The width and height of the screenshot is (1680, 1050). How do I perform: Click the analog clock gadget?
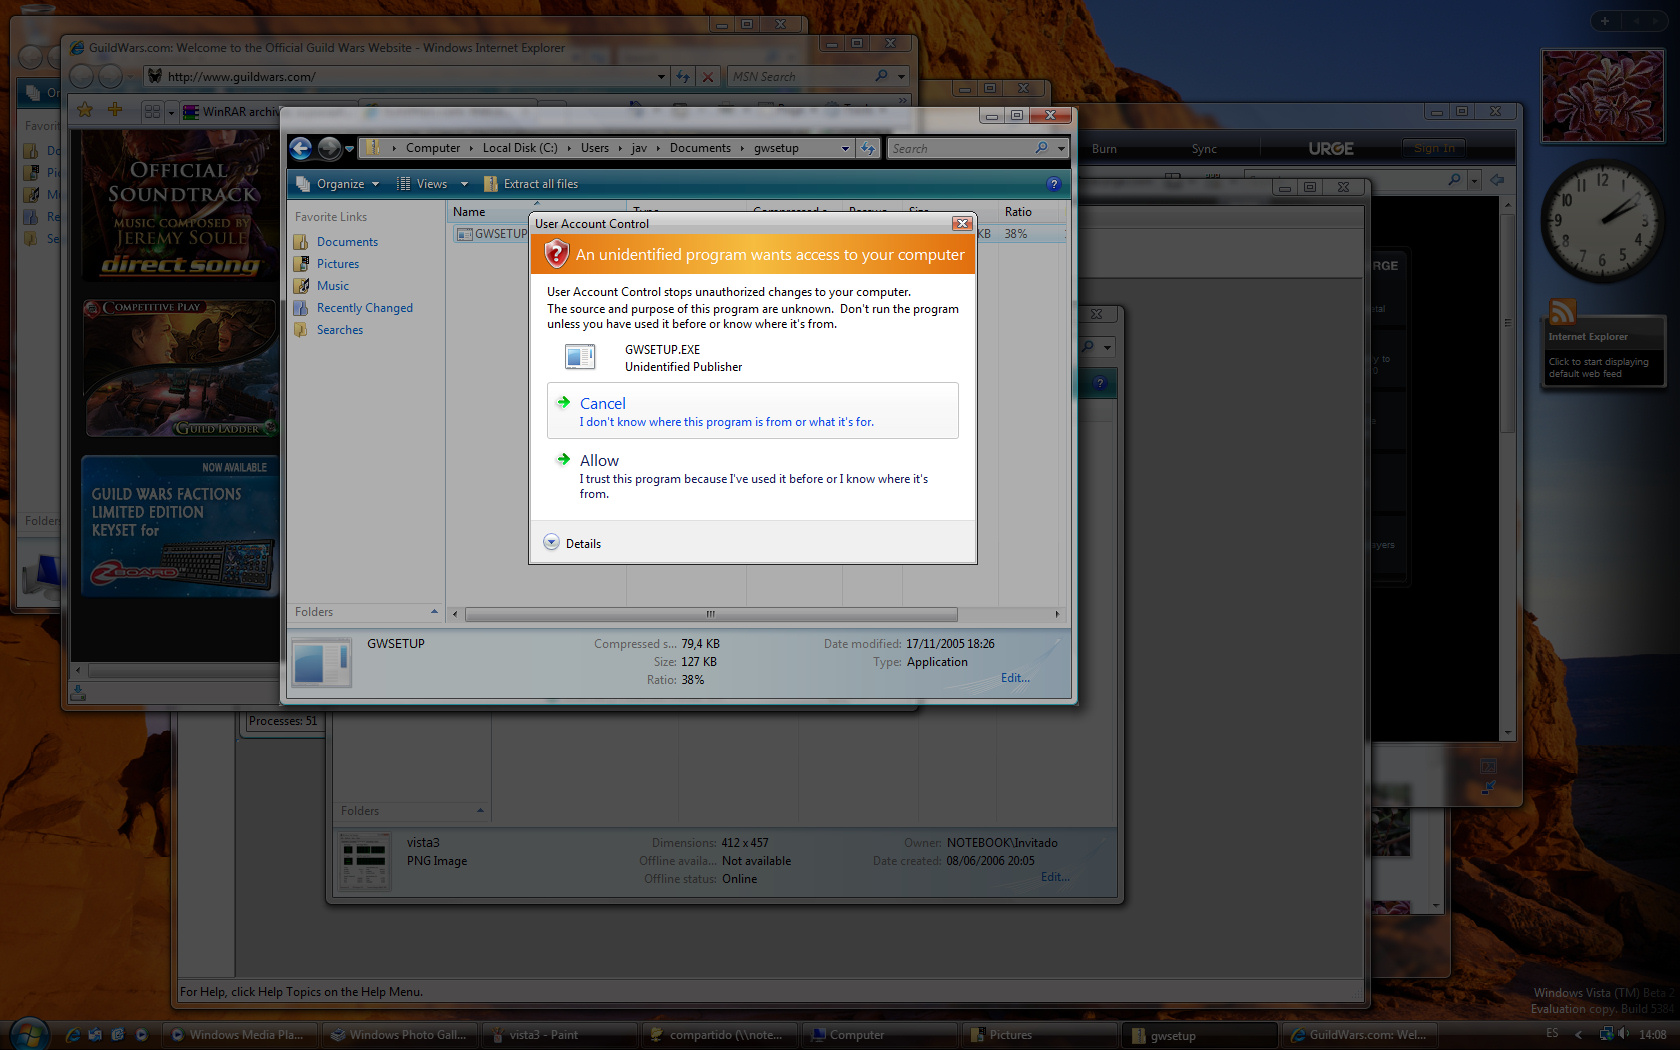(x=1601, y=220)
